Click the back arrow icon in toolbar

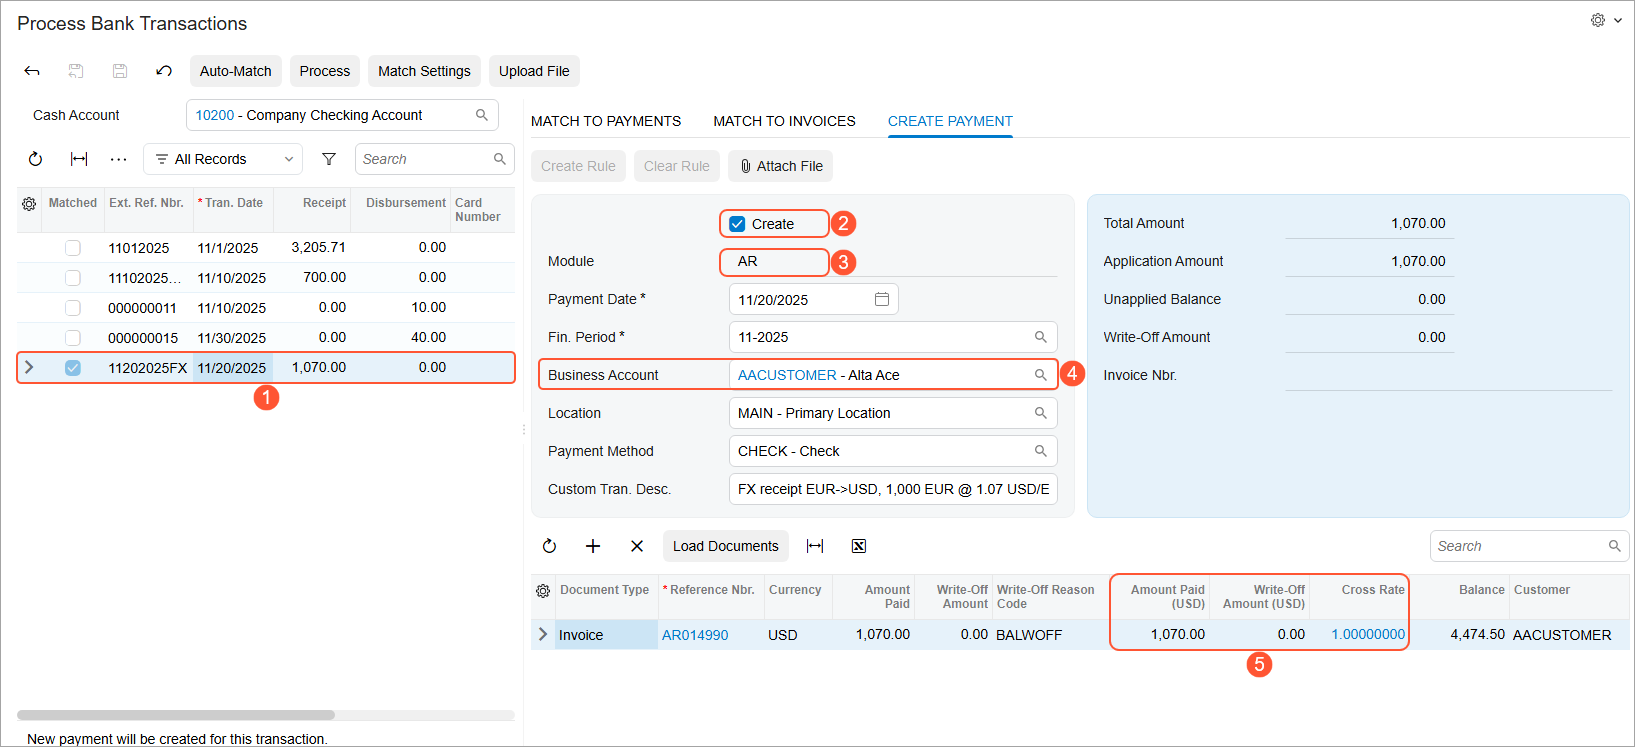32,71
